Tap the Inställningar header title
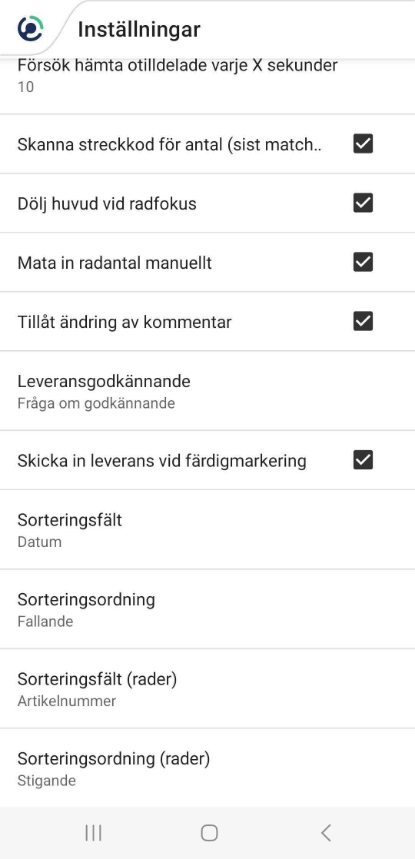415x859 pixels. (139, 29)
